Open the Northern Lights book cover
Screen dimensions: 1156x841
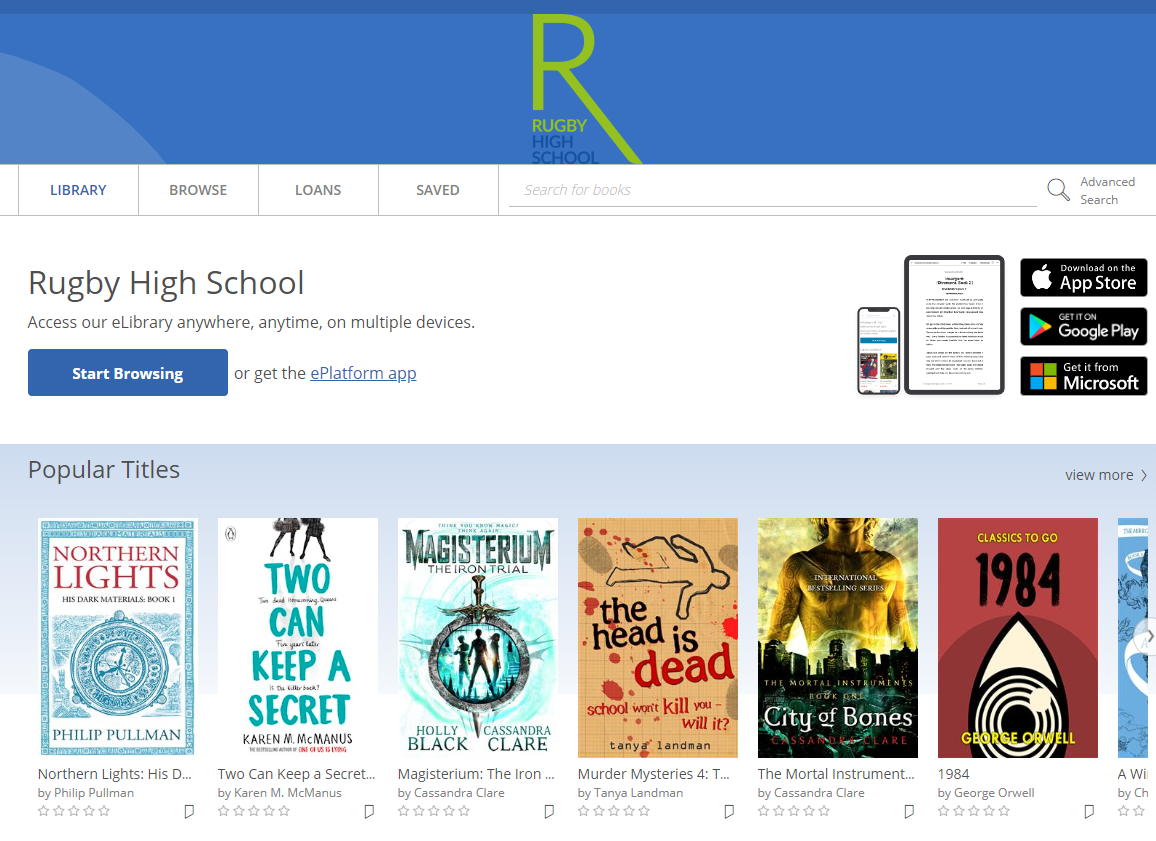[118, 638]
